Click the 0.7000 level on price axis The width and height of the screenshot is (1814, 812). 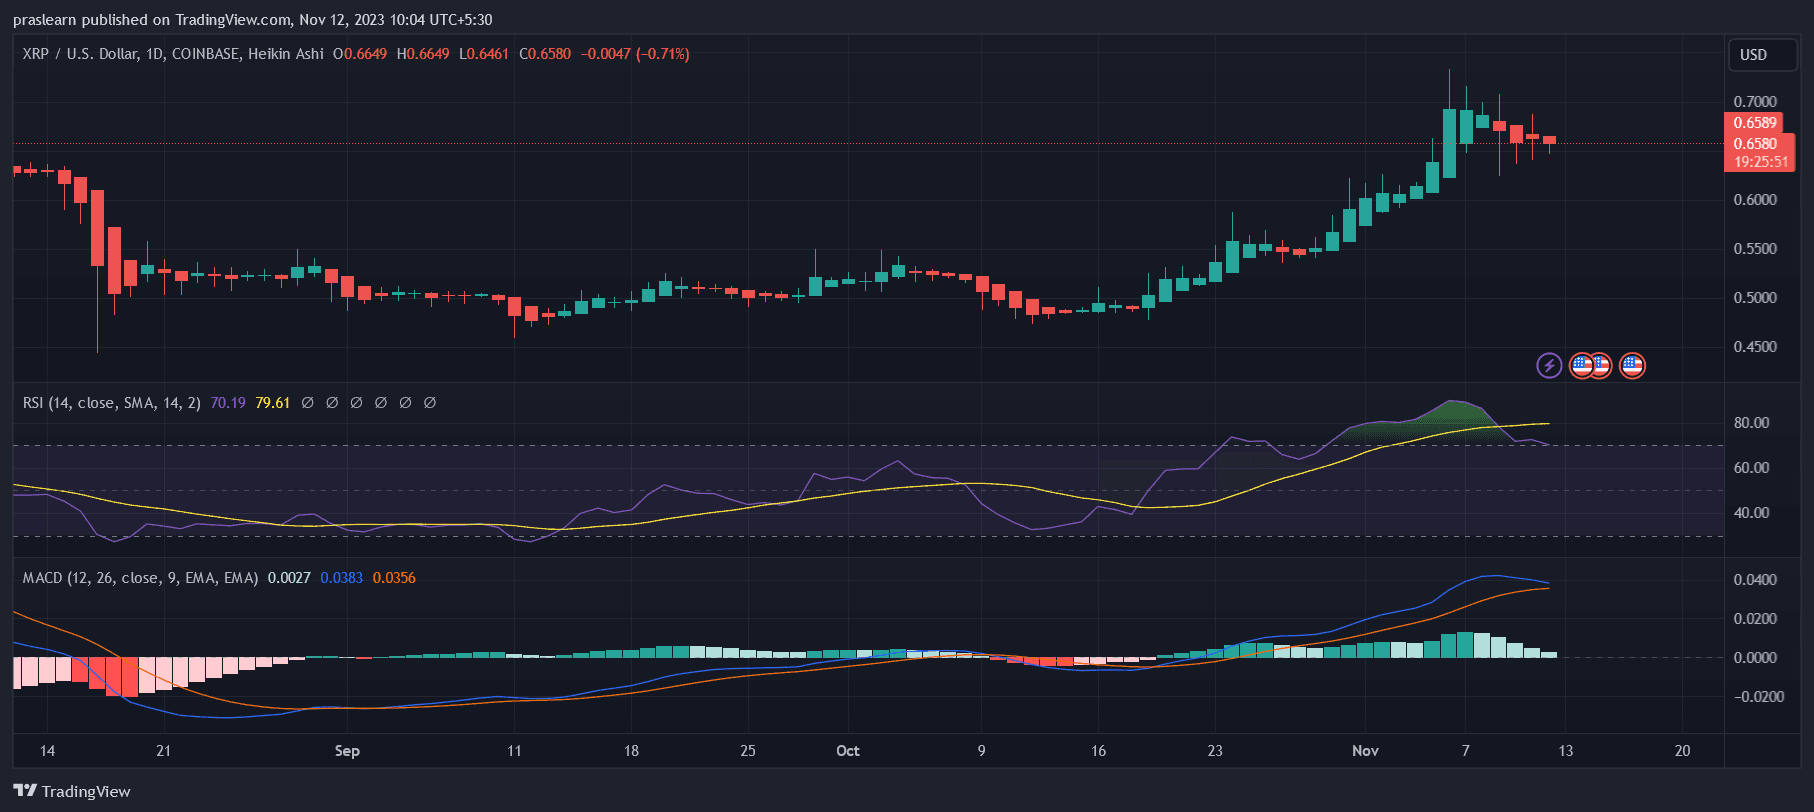pos(1755,102)
